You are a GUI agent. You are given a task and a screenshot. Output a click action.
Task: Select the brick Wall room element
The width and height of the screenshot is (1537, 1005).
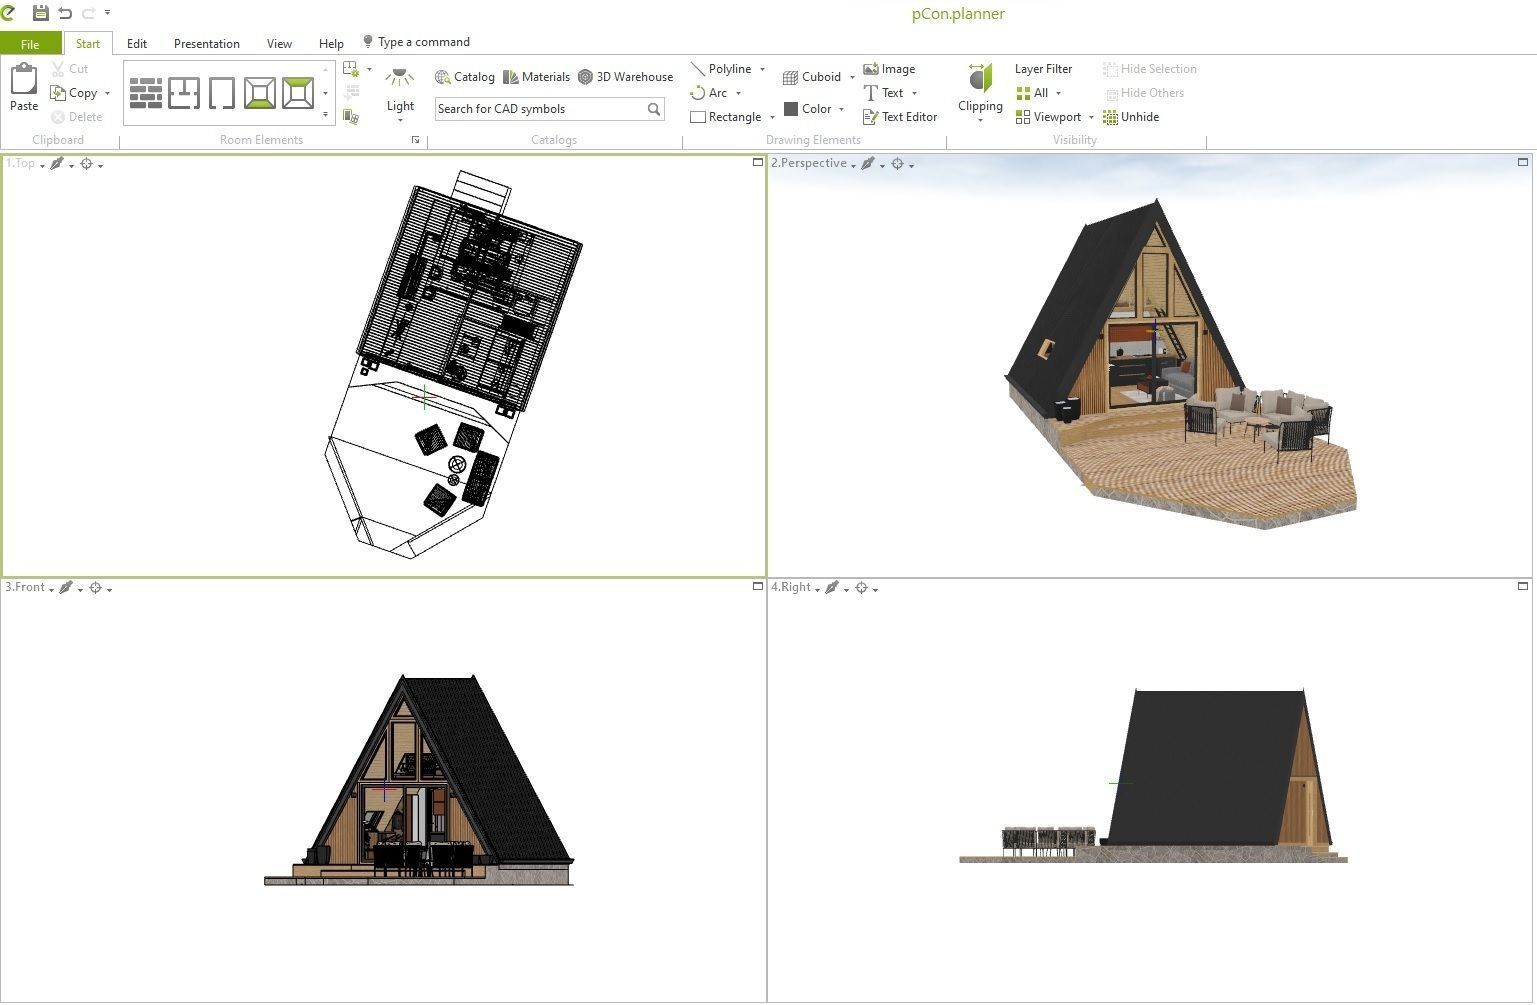[146, 93]
